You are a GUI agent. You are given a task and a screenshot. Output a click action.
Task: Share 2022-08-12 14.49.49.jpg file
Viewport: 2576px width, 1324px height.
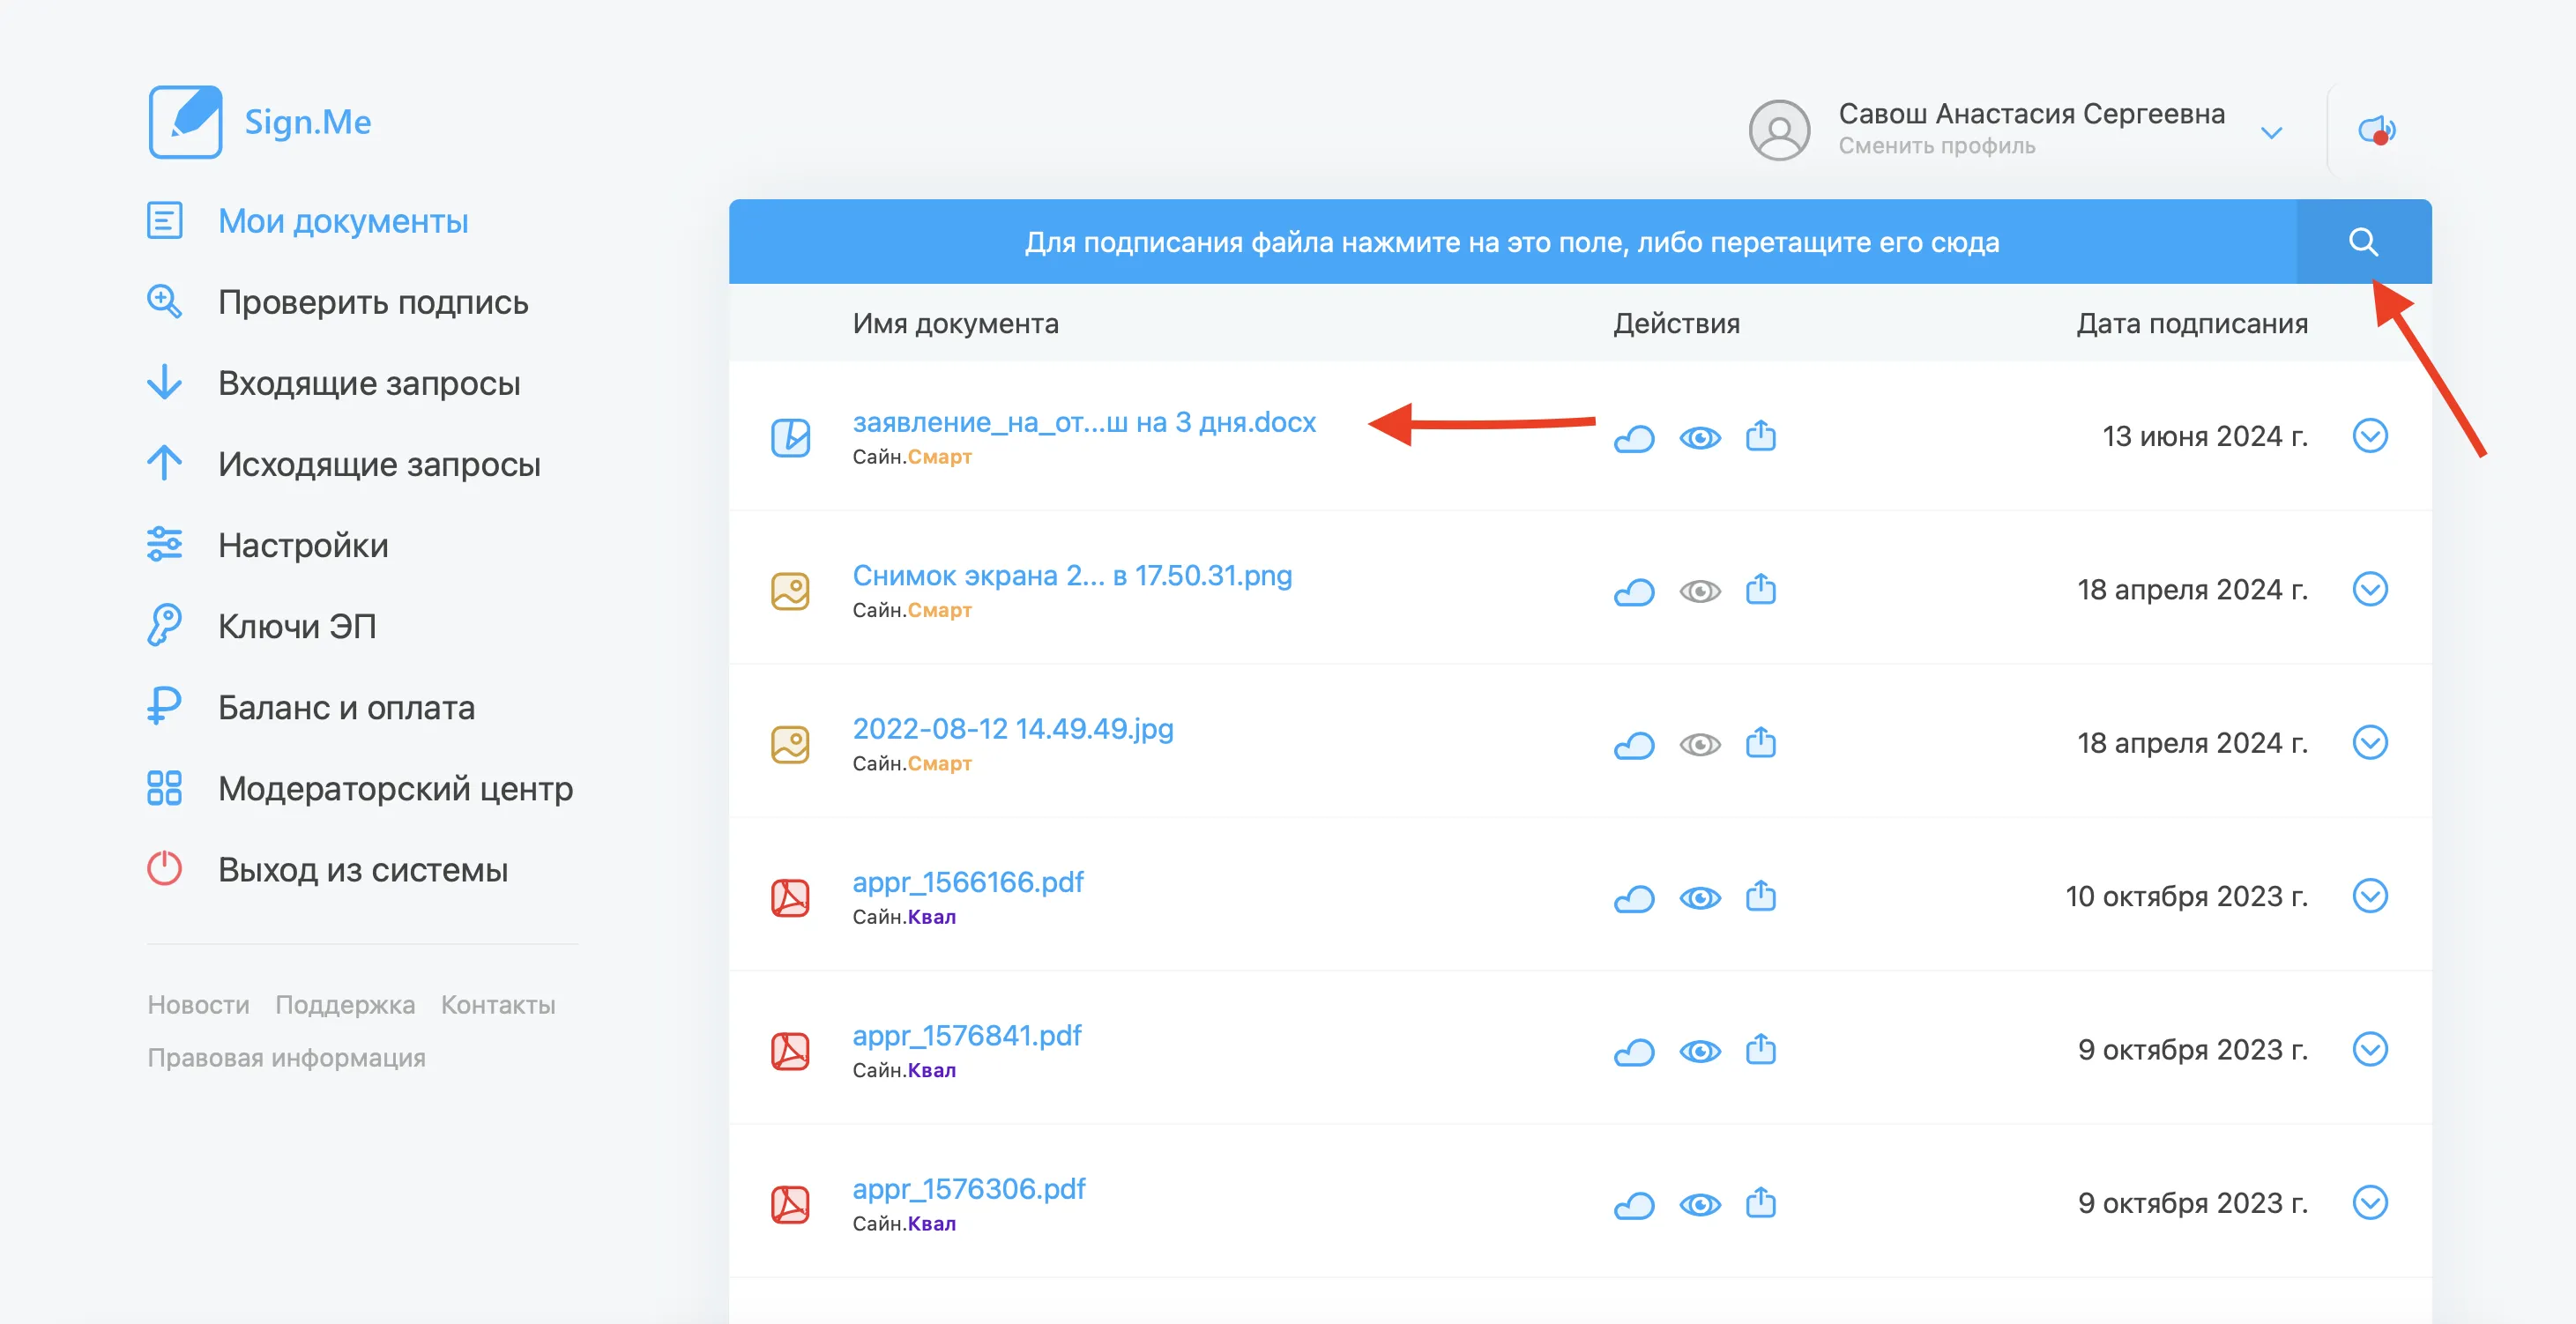point(1761,742)
